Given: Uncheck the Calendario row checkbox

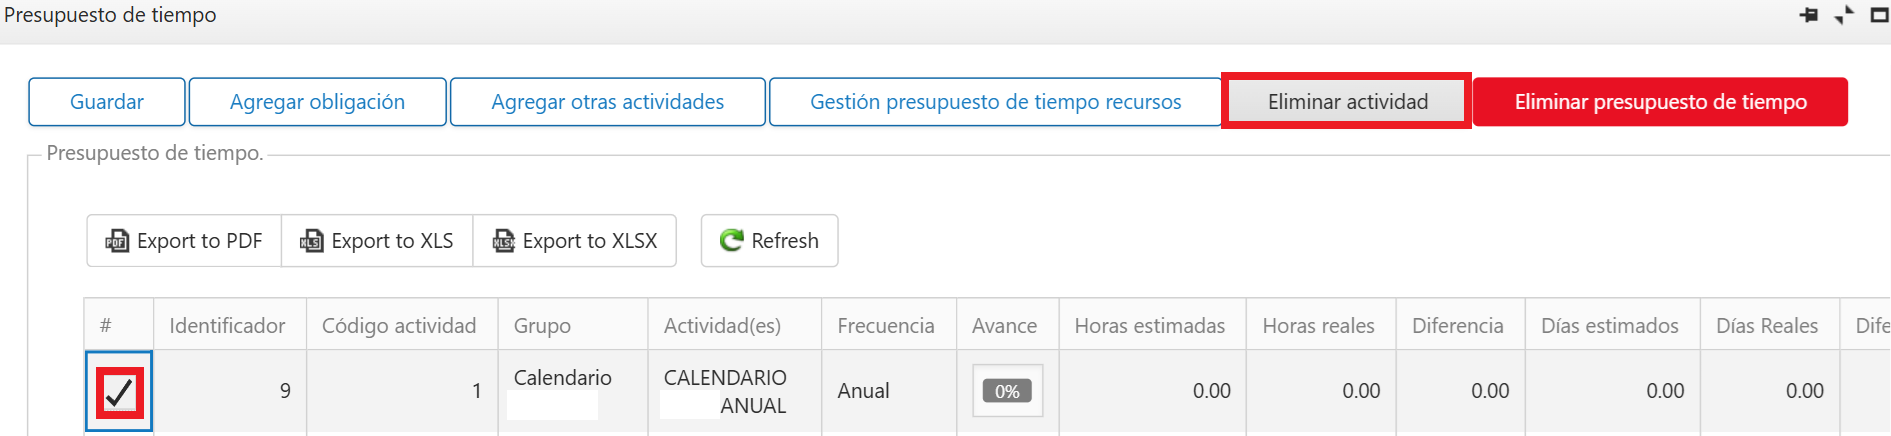Looking at the screenshot, I should coord(119,392).
